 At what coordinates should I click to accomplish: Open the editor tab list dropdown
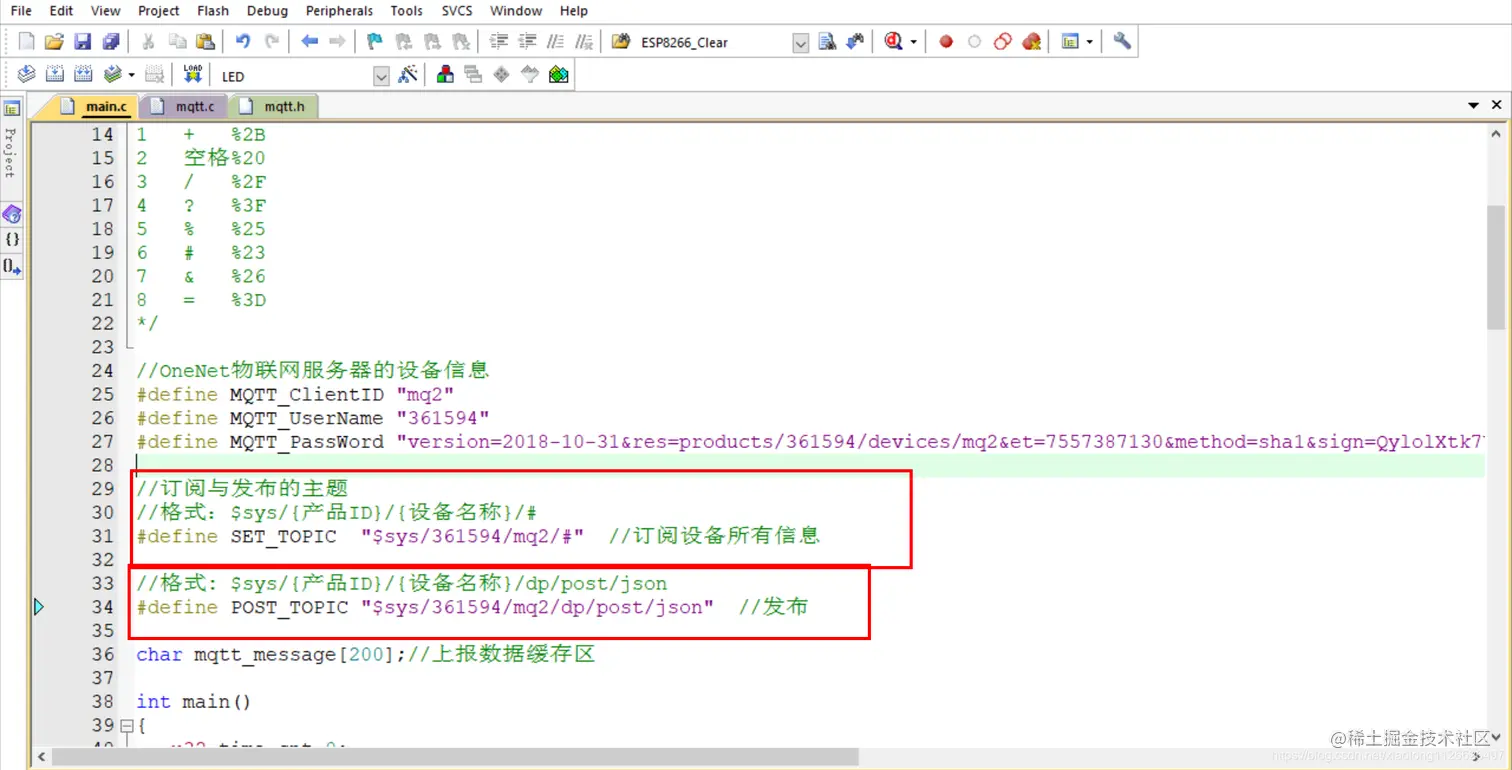(1473, 106)
